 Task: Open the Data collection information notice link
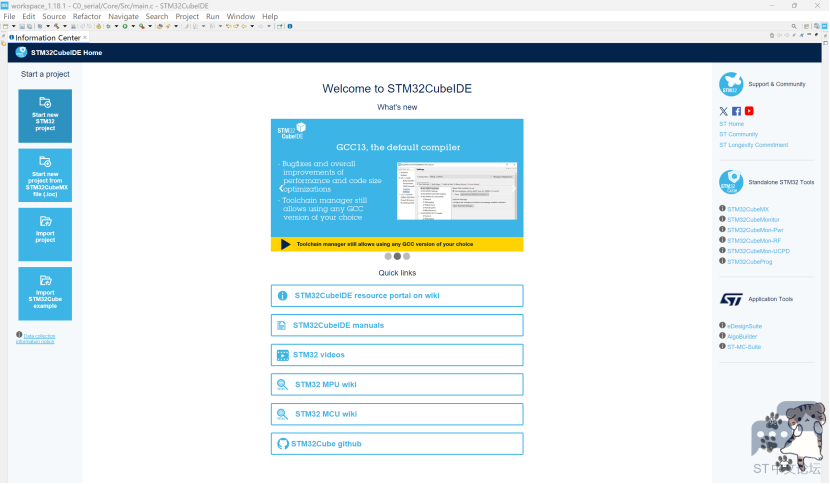pyautogui.click(x=36, y=338)
